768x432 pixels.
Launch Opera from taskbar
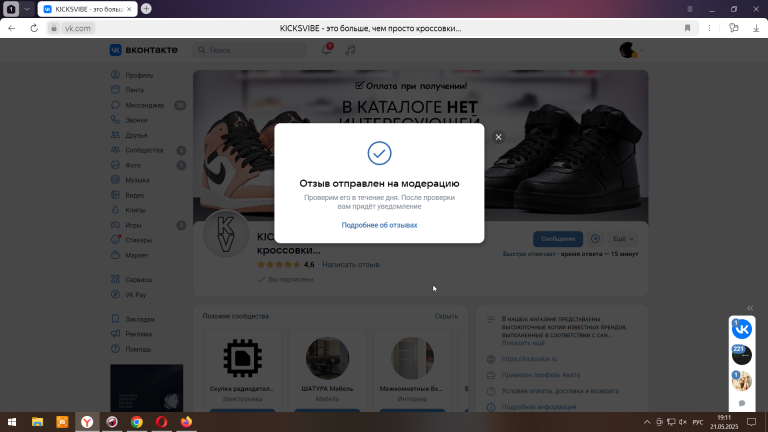(x=161, y=422)
